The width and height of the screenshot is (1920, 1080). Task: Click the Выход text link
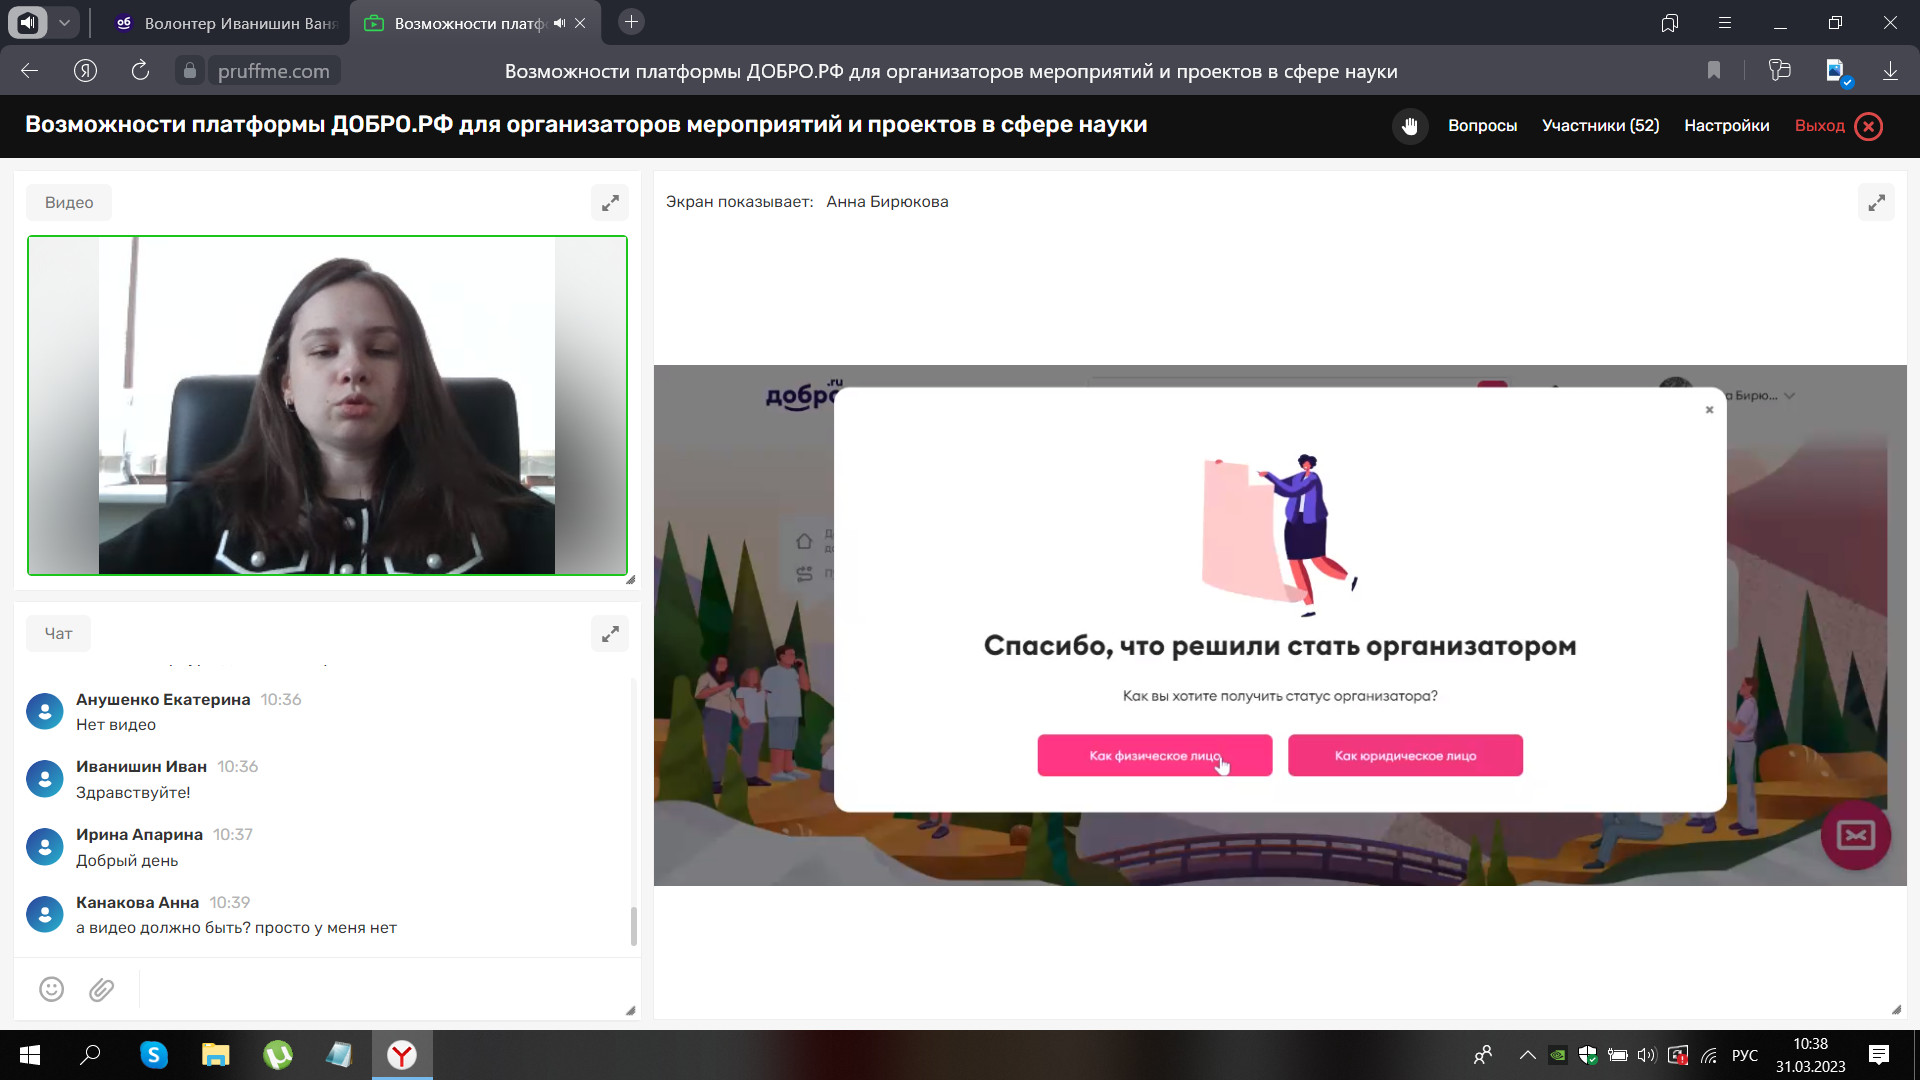tap(1819, 126)
